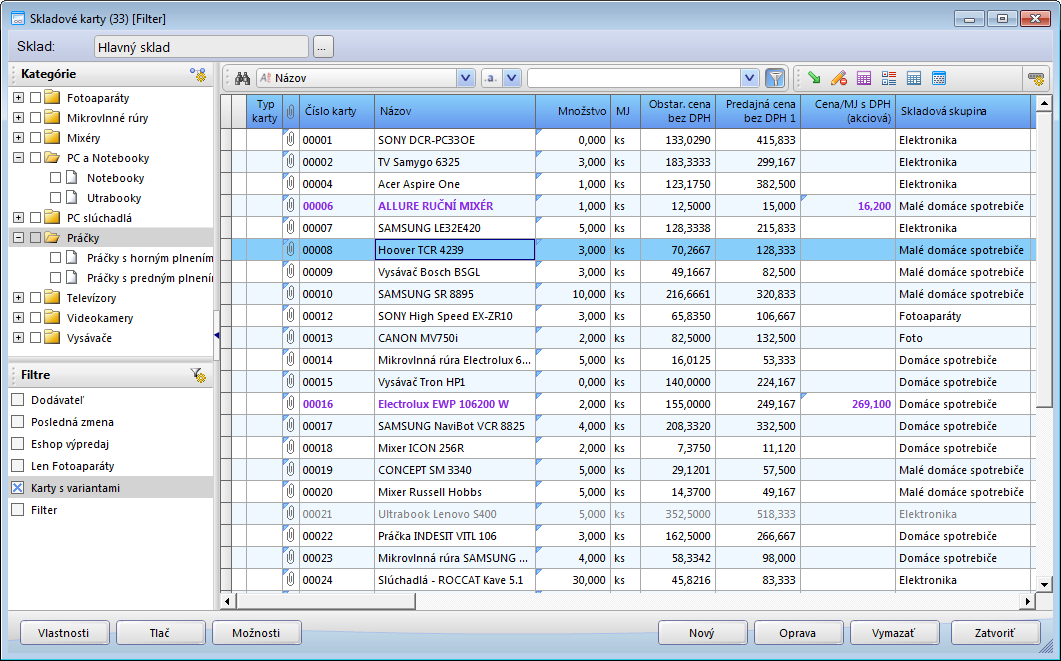The image size is (1061, 661).
Task: Click the pencil edit toolbar icon
Action: [x=839, y=78]
